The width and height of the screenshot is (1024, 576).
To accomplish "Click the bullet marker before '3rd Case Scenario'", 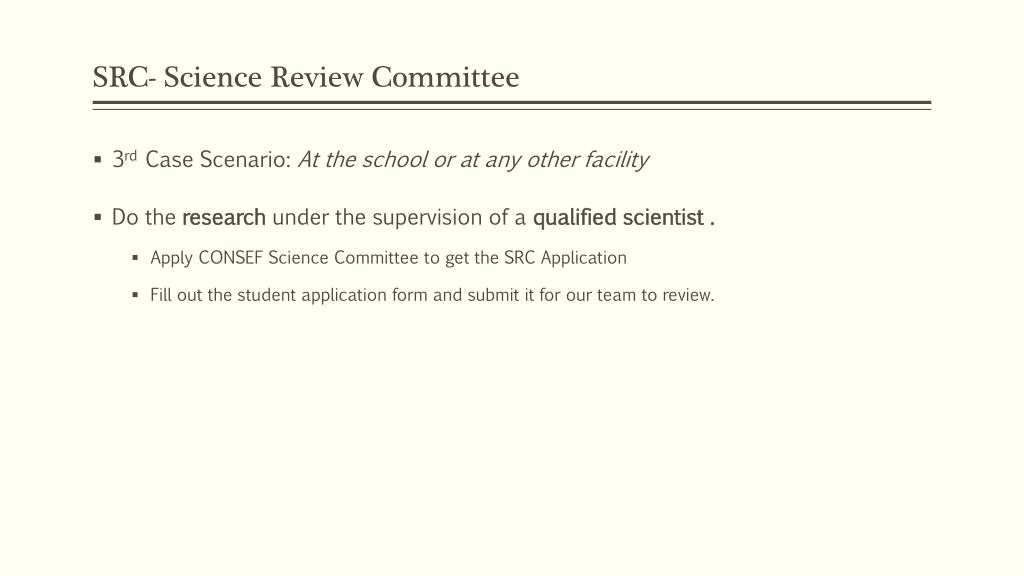I will (98, 159).
